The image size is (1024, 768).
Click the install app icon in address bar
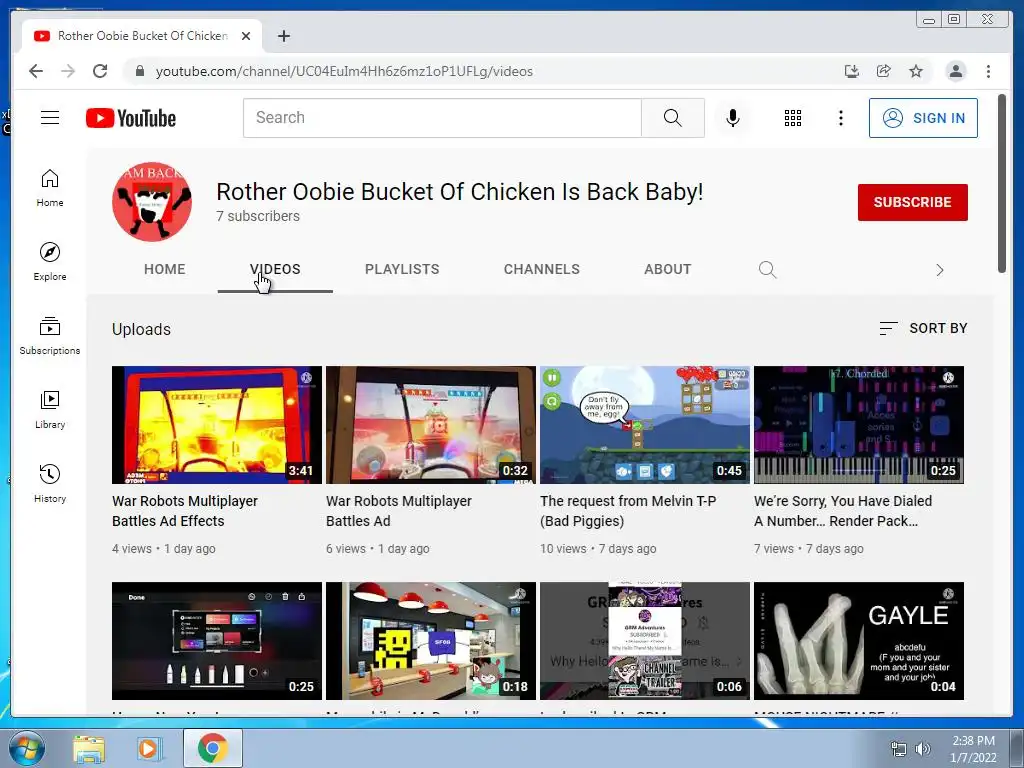[852, 71]
